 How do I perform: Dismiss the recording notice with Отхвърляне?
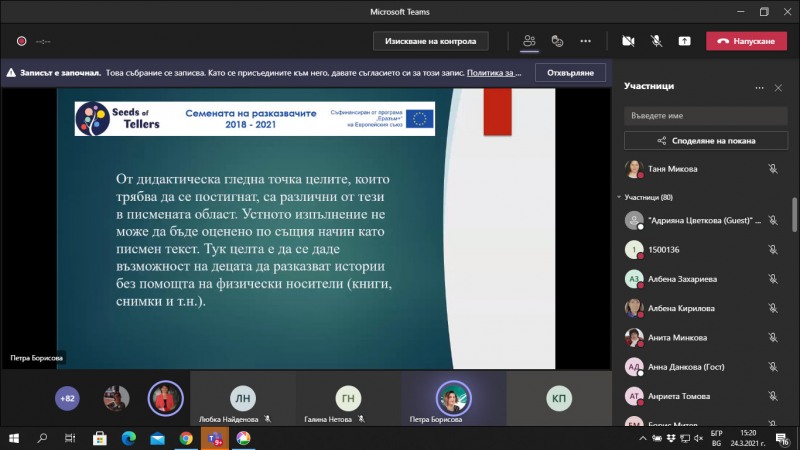pos(570,73)
